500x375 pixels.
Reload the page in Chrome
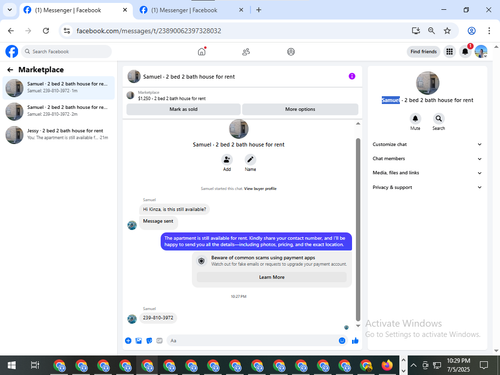coord(46,31)
